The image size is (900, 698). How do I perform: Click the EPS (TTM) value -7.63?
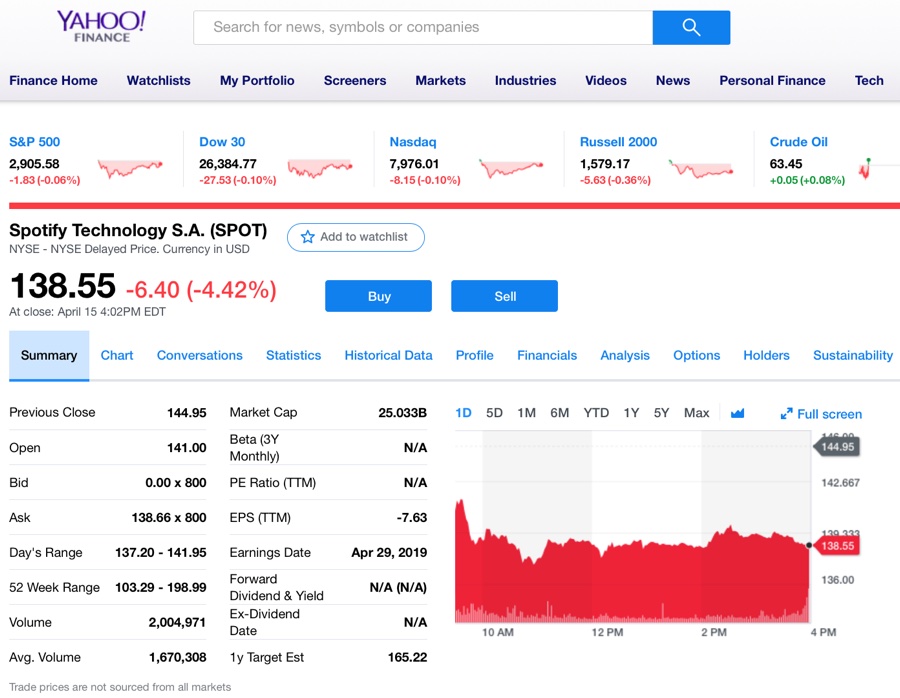click(412, 518)
